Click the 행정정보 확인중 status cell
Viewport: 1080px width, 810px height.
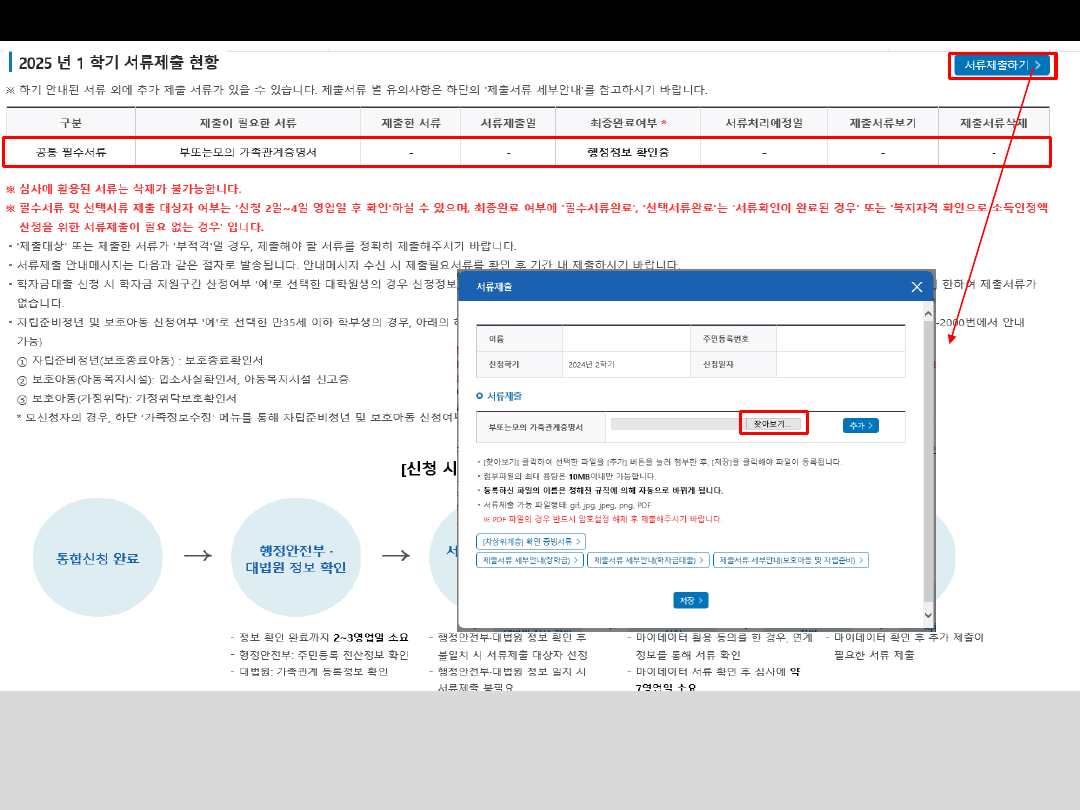pyautogui.click(x=628, y=153)
